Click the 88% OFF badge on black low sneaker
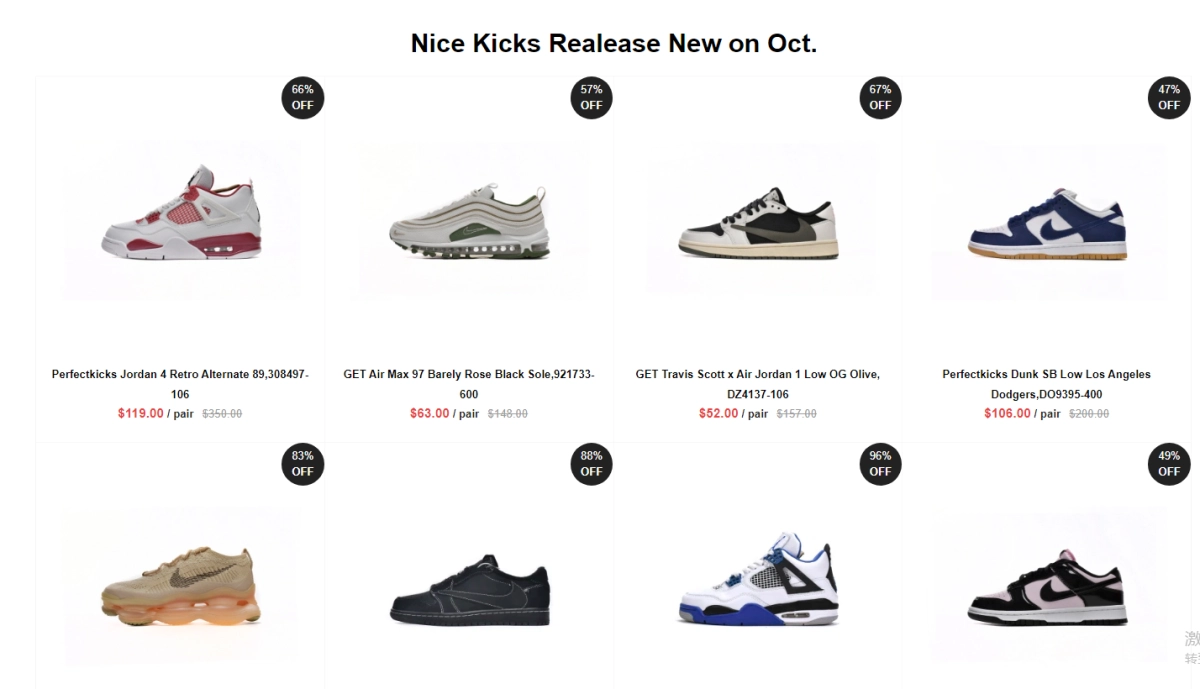Viewport: 1200px width, 689px height. (591, 464)
